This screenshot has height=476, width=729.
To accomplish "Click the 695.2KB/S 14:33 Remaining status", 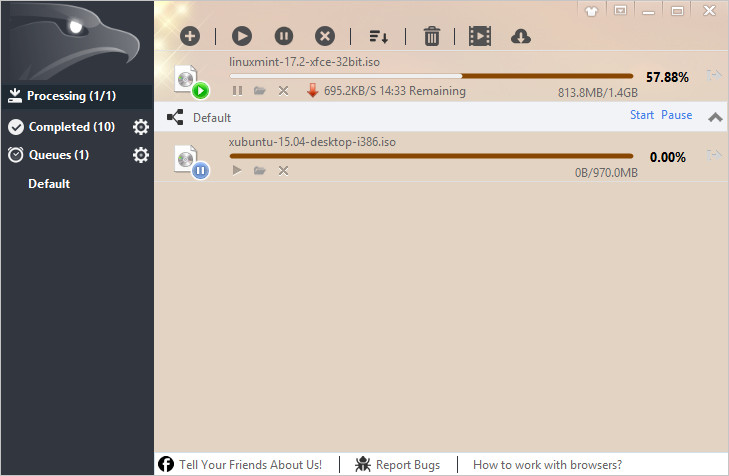I will (x=395, y=91).
